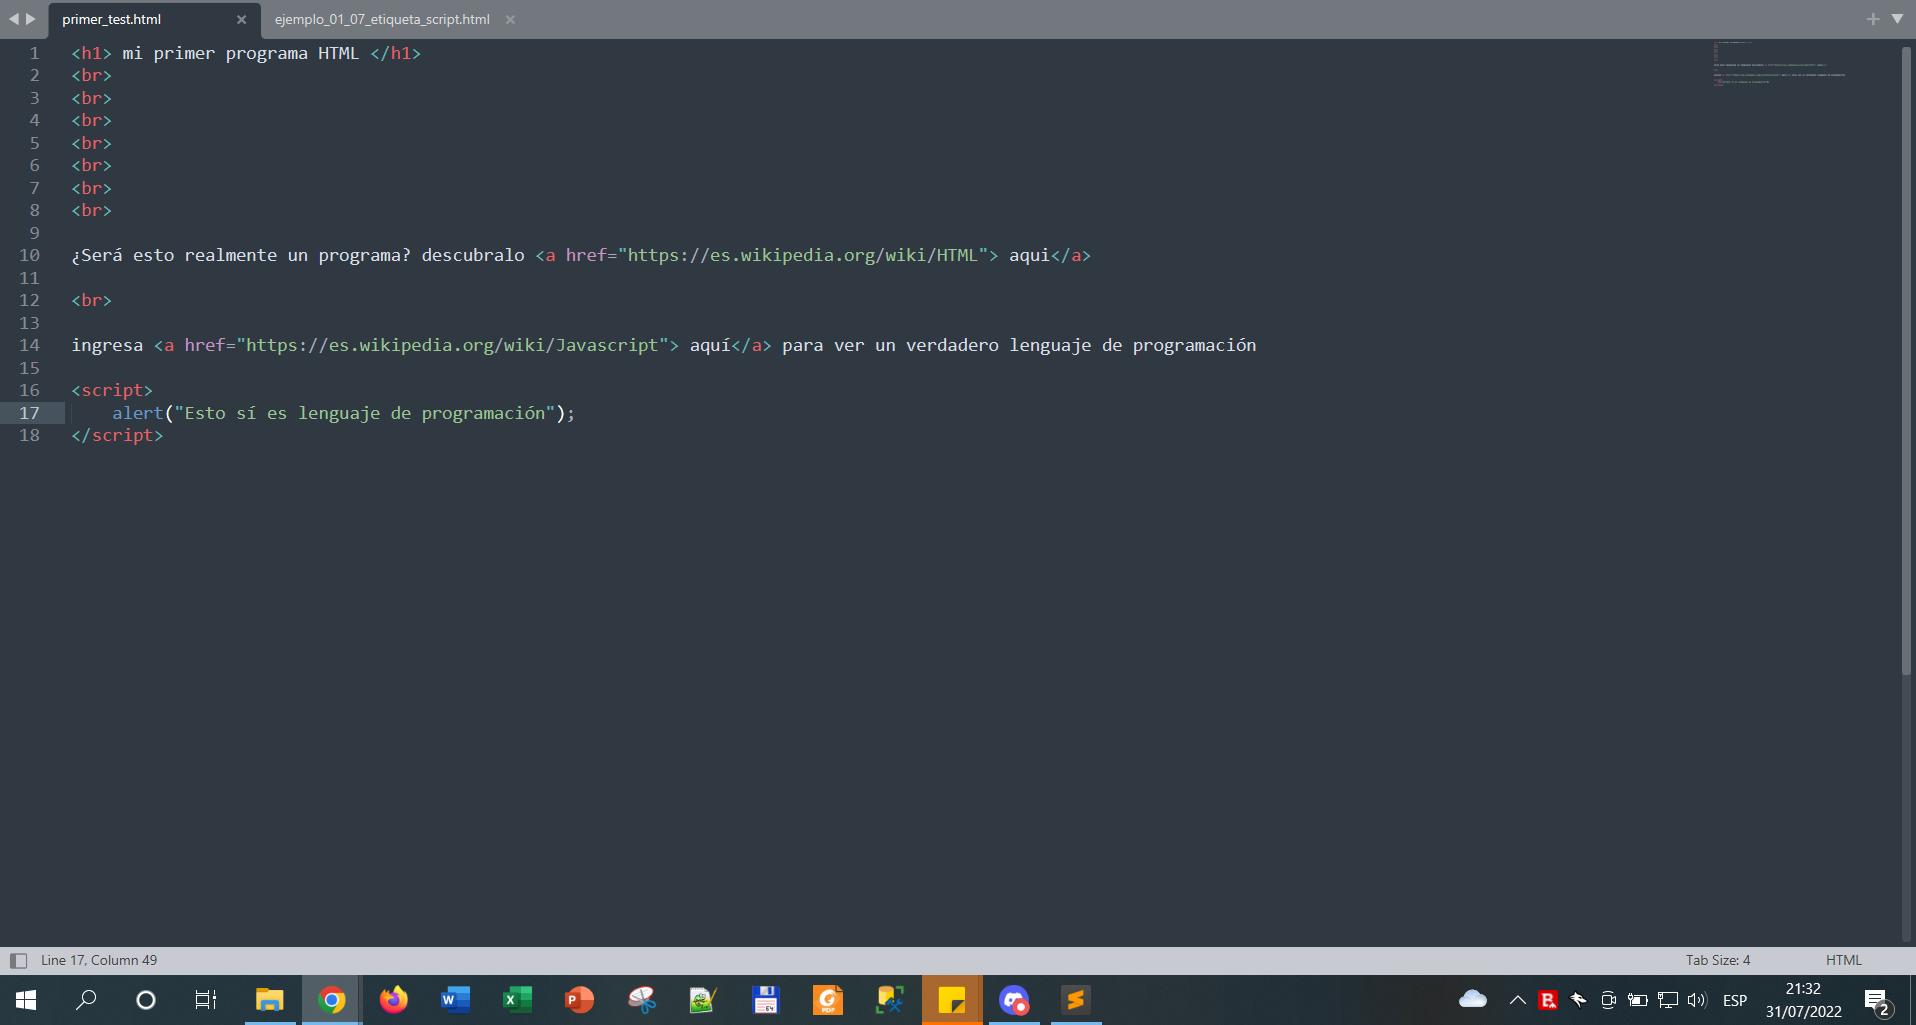
Task: Open the notification center with 2 alerts
Action: click(1877, 1001)
